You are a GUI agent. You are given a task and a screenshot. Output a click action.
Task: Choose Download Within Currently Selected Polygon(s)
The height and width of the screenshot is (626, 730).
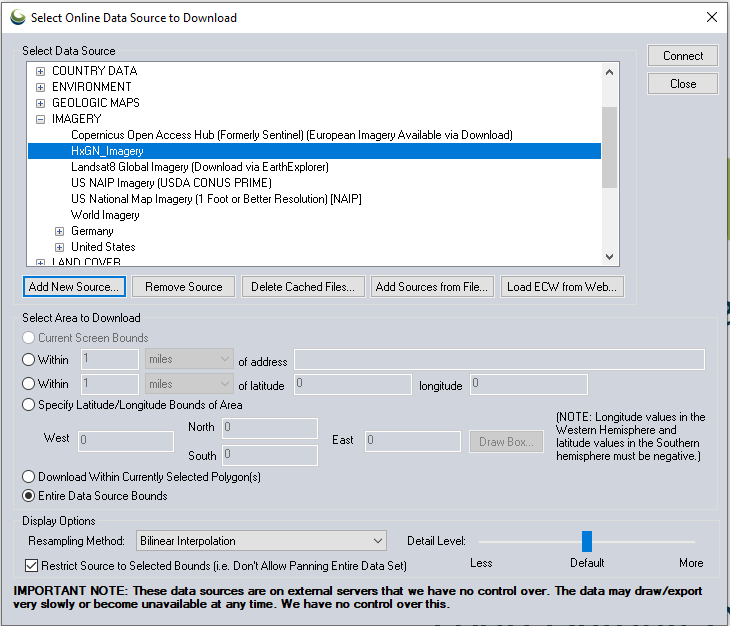click(29, 477)
